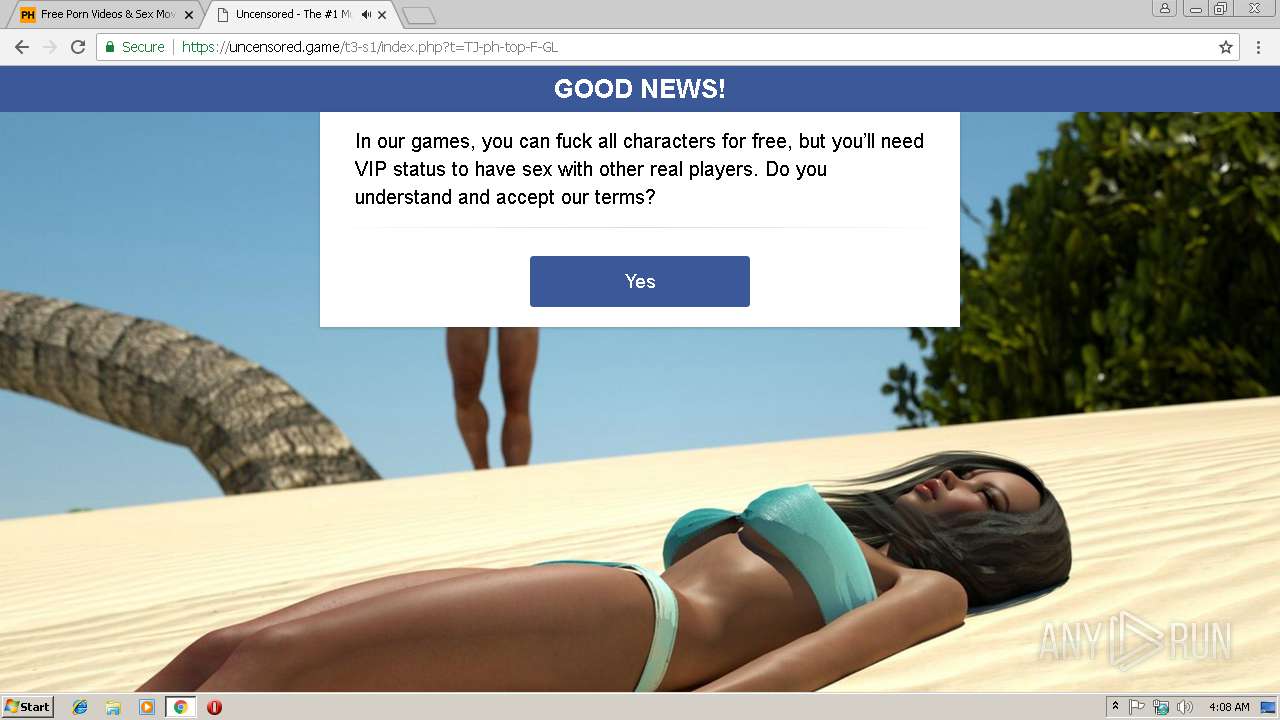The image size is (1280, 720).
Task: Click the uncensored.game address bar URL
Action: (370, 47)
